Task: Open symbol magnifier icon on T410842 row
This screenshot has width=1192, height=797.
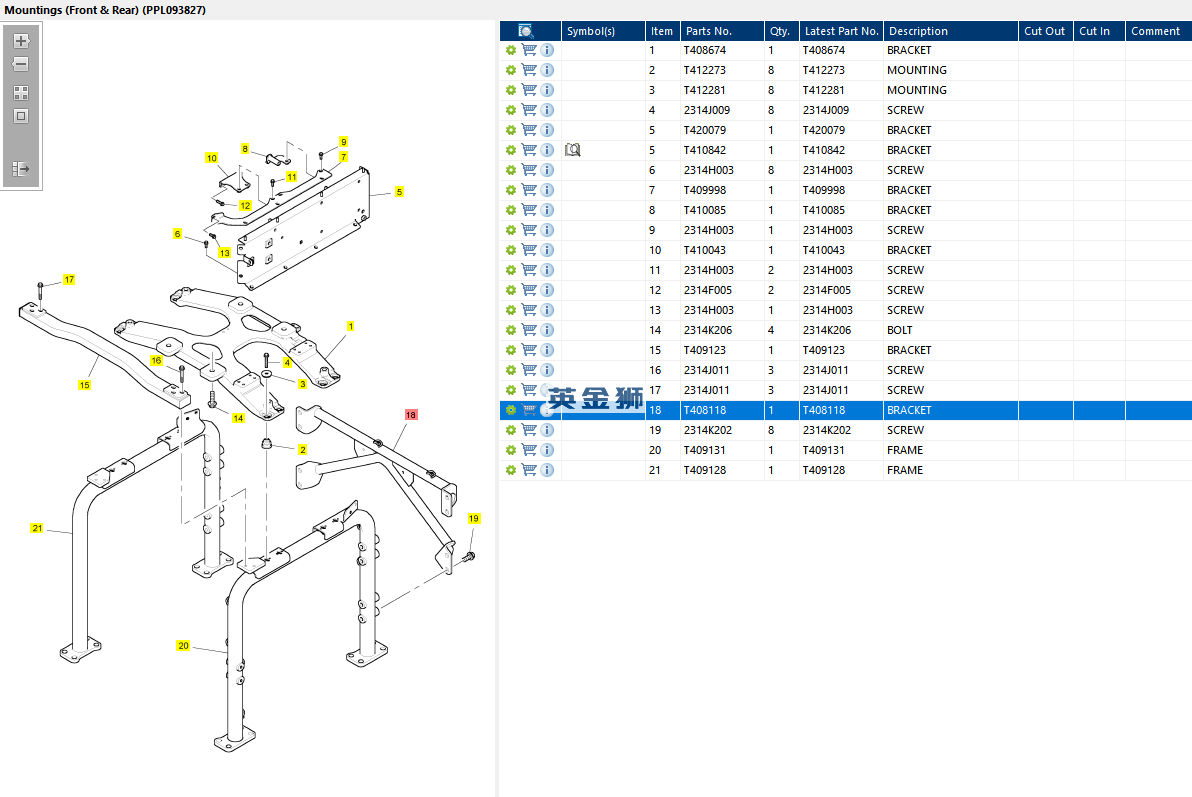Action: 573,150
